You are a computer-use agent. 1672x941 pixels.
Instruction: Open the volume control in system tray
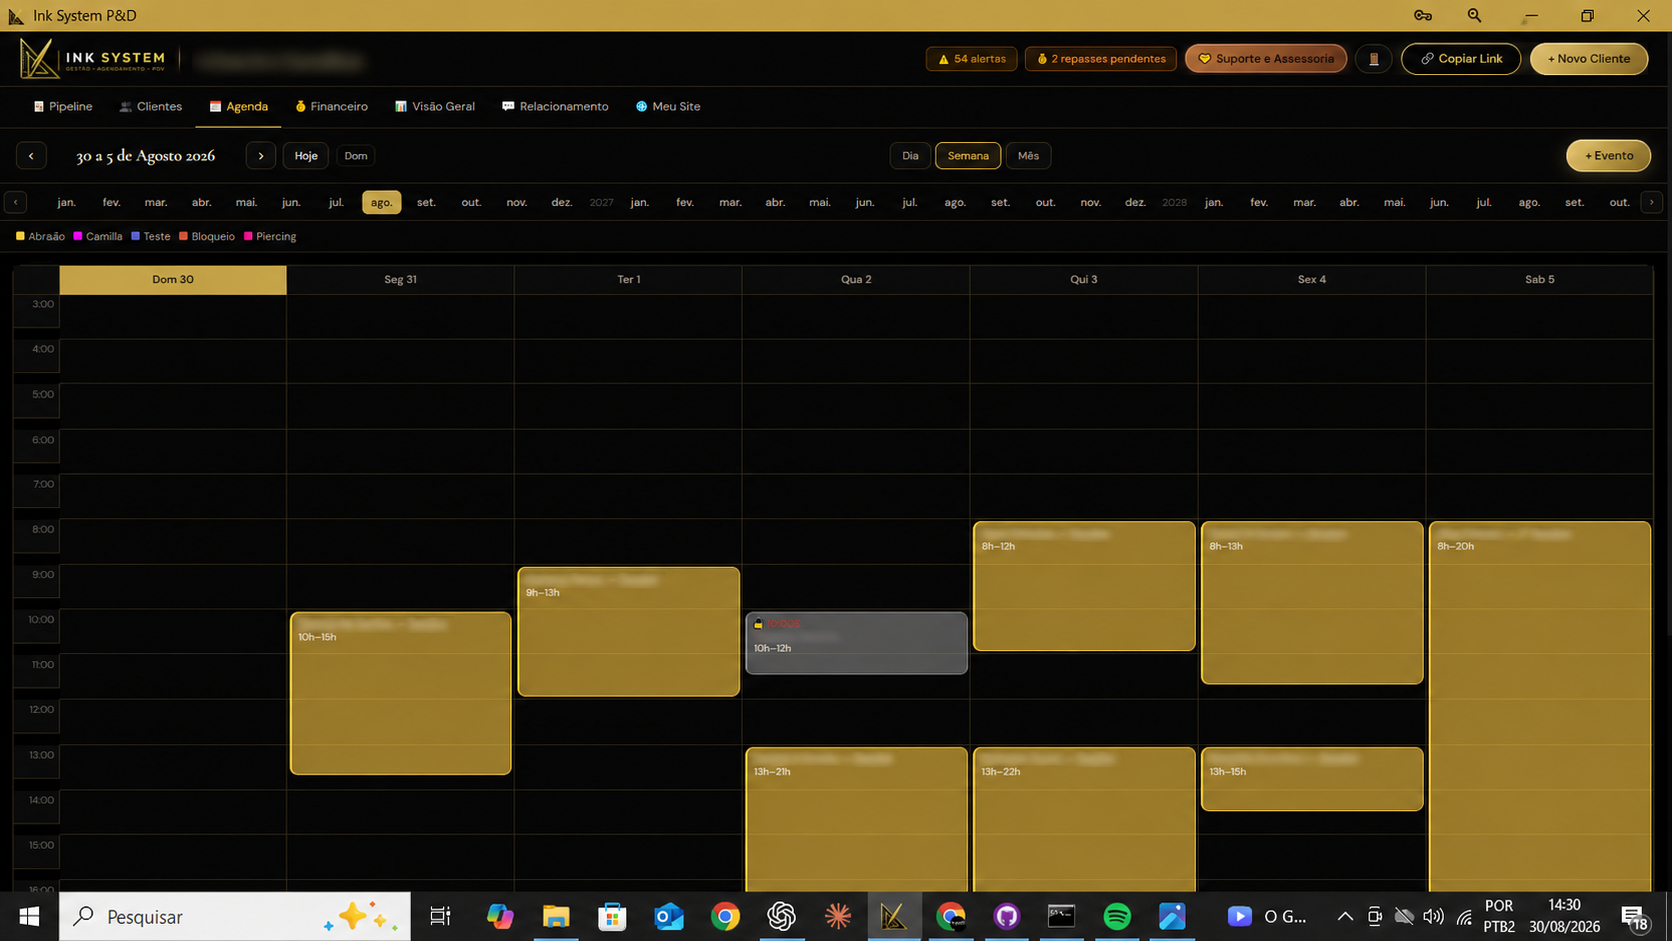tap(1433, 916)
